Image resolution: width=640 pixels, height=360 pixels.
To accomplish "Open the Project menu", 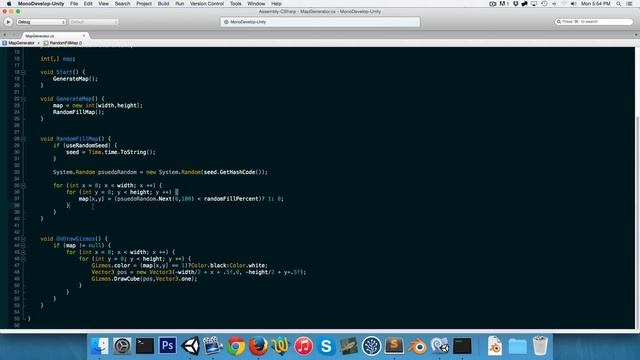I will [x=144, y=4].
